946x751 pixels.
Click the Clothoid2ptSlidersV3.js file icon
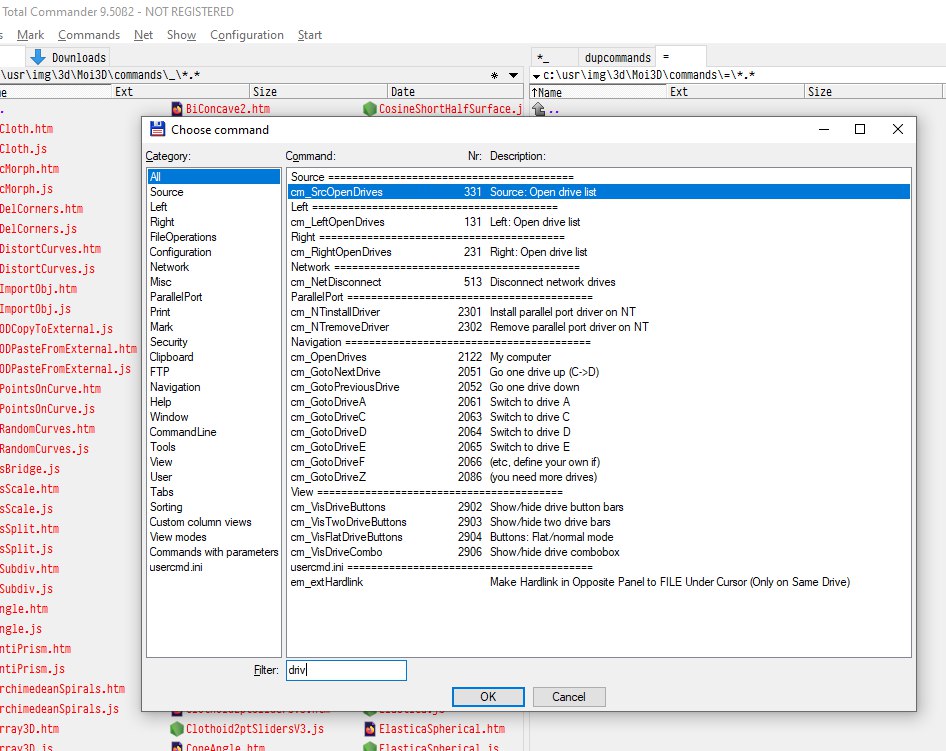177,729
